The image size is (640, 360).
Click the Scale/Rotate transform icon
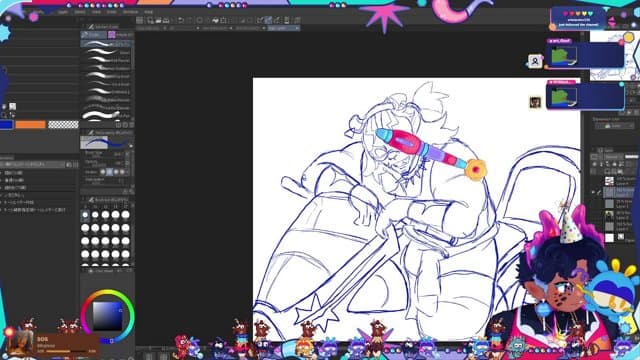[x=223, y=20]
